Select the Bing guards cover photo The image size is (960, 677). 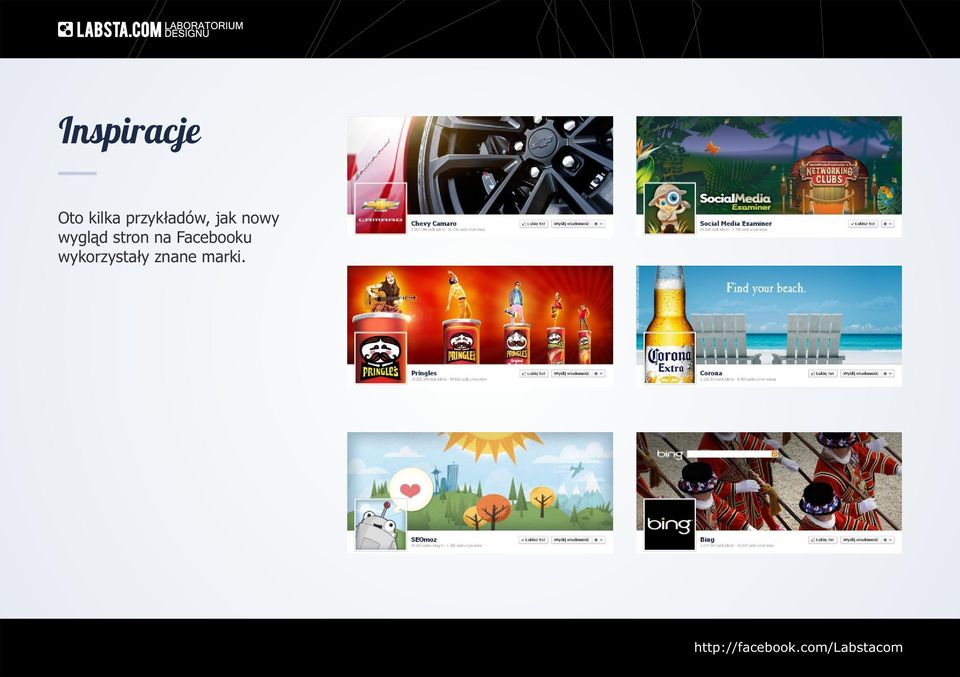769,481
